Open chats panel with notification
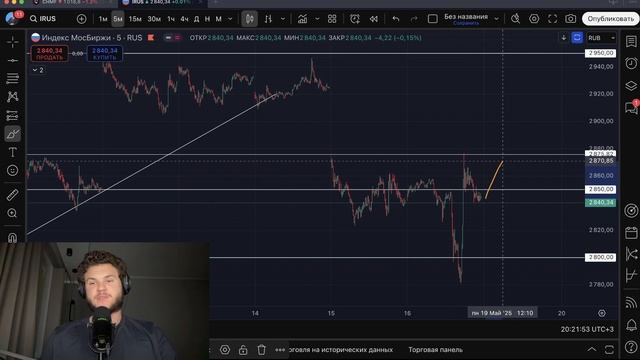640x360 pixels. (631, 107)
